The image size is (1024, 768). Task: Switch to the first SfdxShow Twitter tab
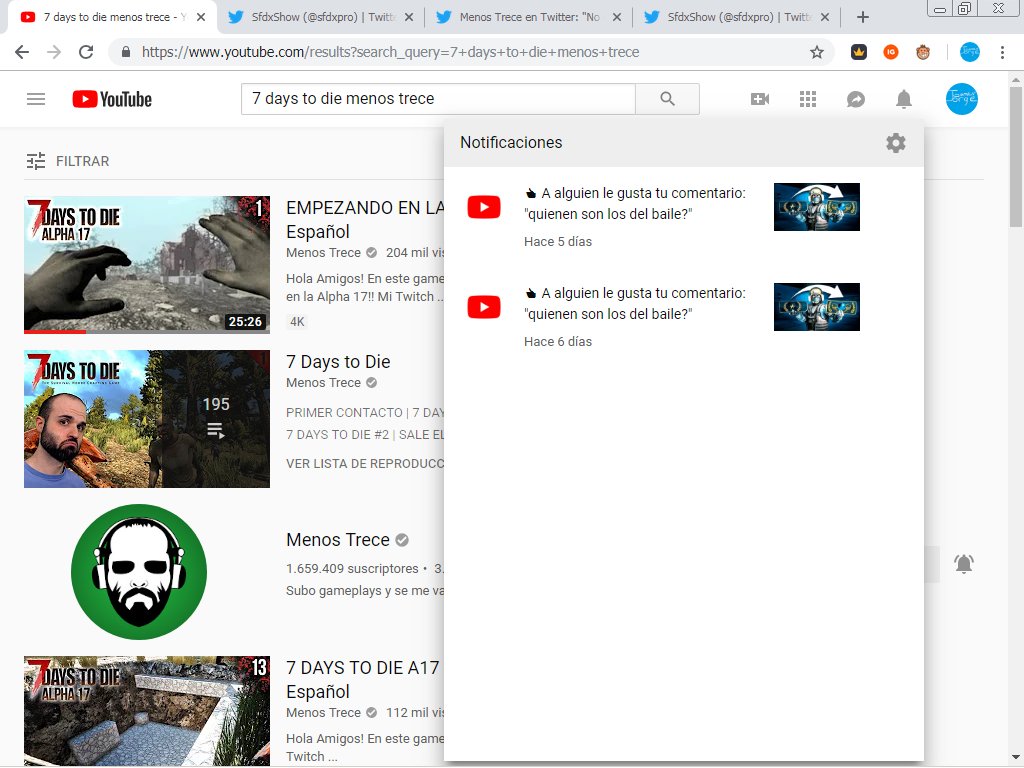tap(320, 17)
